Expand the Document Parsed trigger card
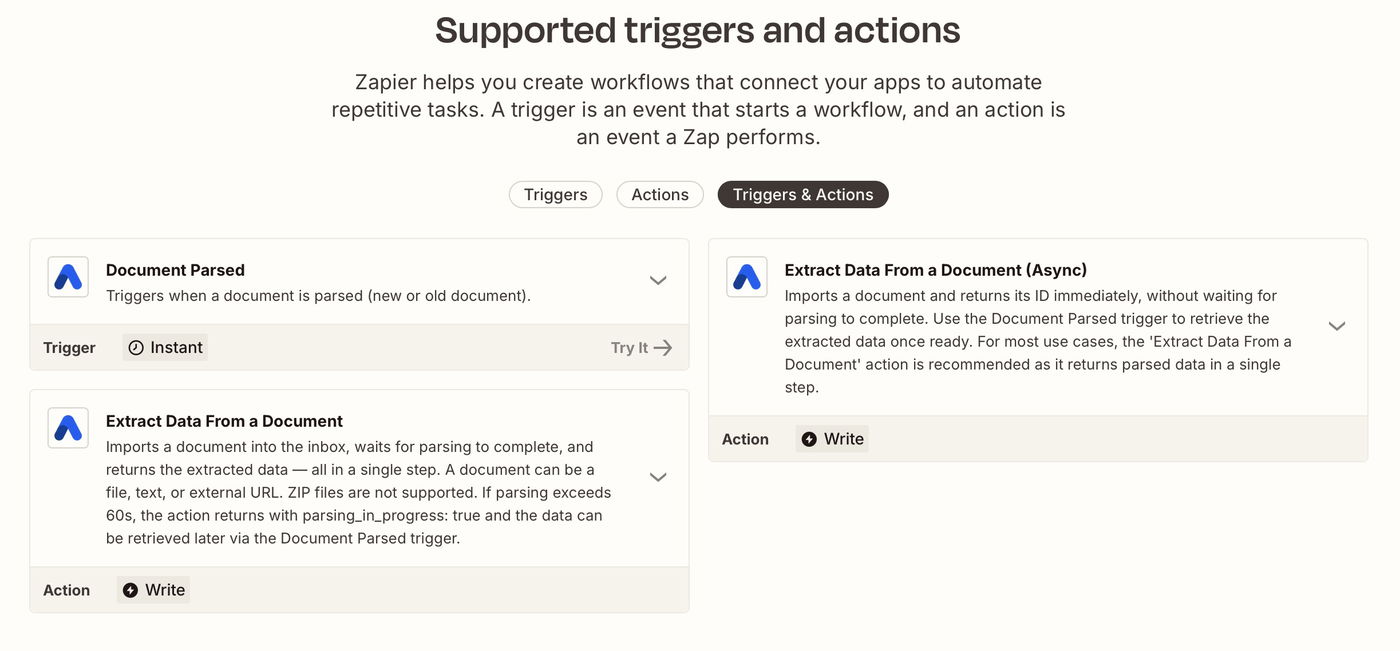 coord(658,281)
